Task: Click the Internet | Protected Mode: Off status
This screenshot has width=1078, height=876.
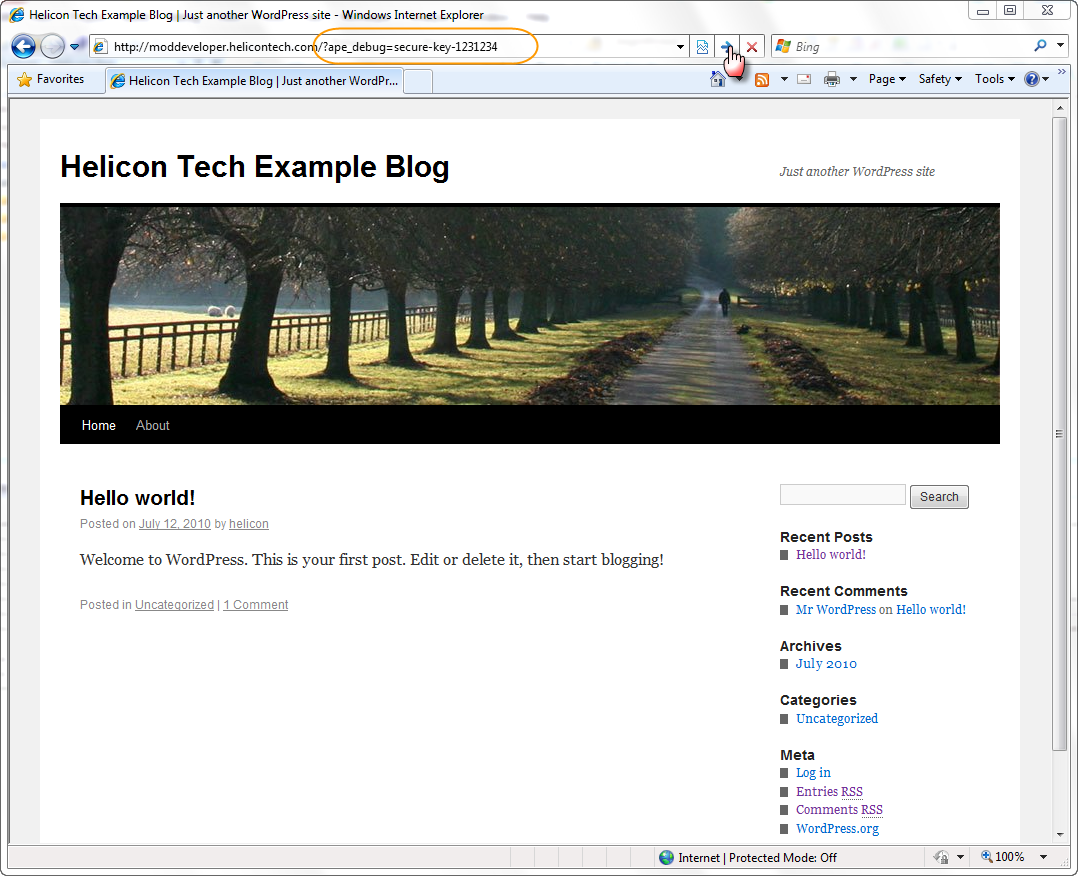Action: coord(748,857)
